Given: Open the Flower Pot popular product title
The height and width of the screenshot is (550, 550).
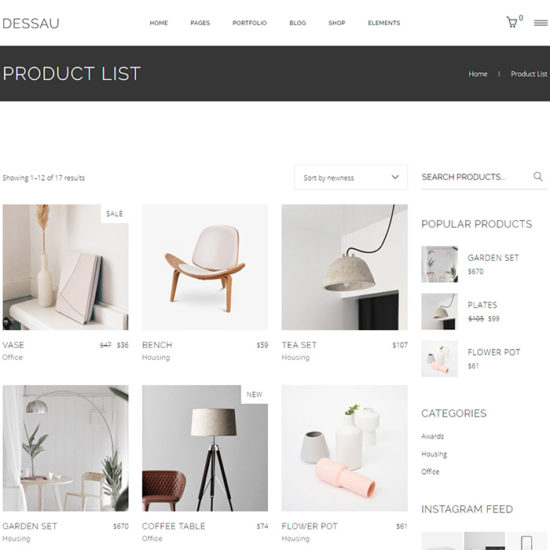Looking at the screenshot, I should pos(494,352).
